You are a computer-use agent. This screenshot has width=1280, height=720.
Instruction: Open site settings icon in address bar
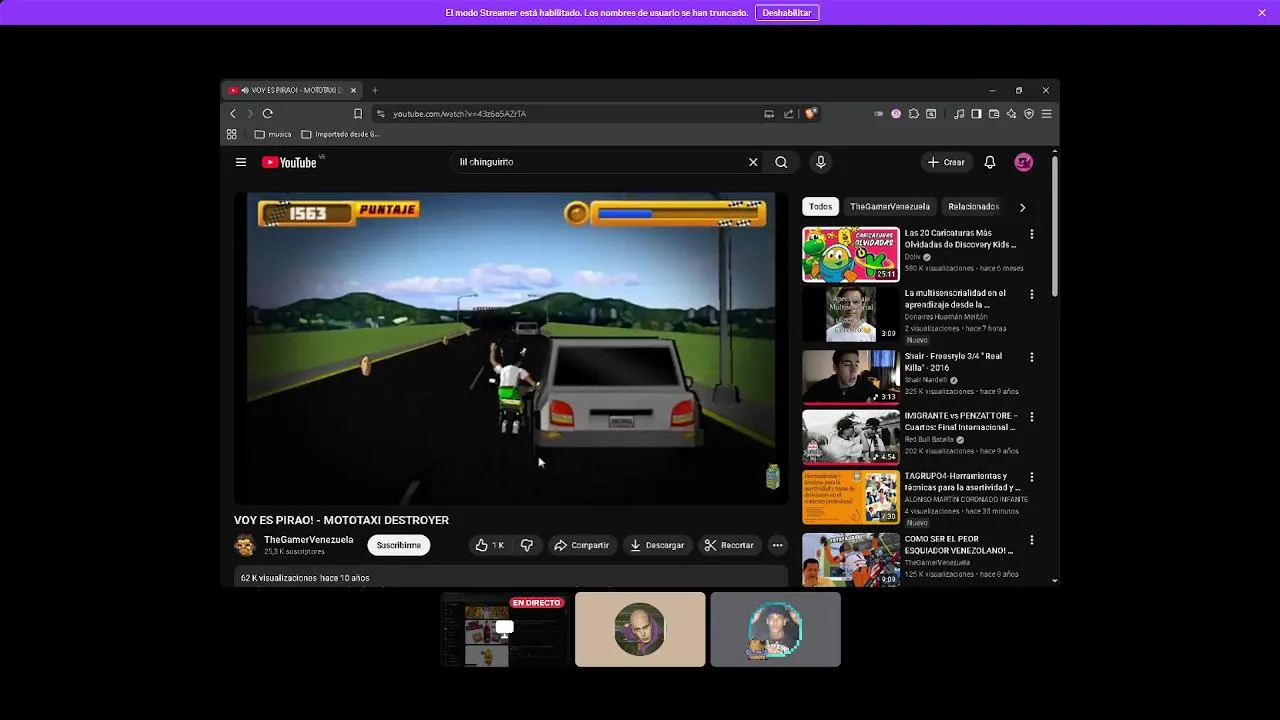381,114
